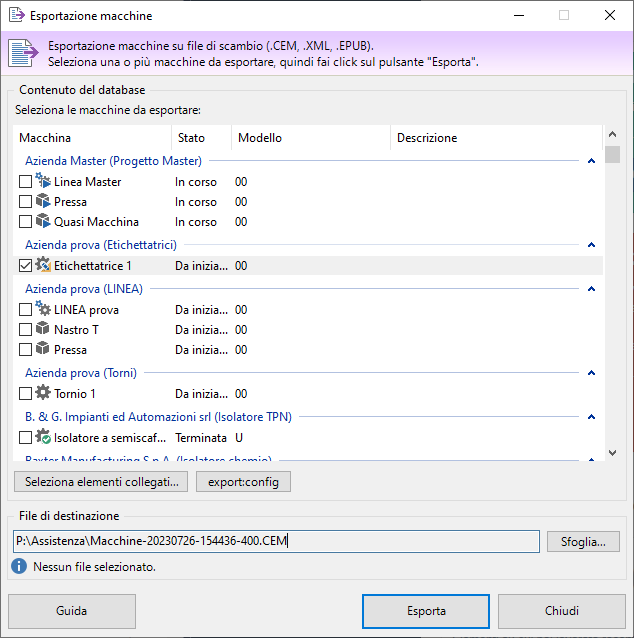
Task: Click the Etichettatrice 1 gear icon
Action: (43, 266)
